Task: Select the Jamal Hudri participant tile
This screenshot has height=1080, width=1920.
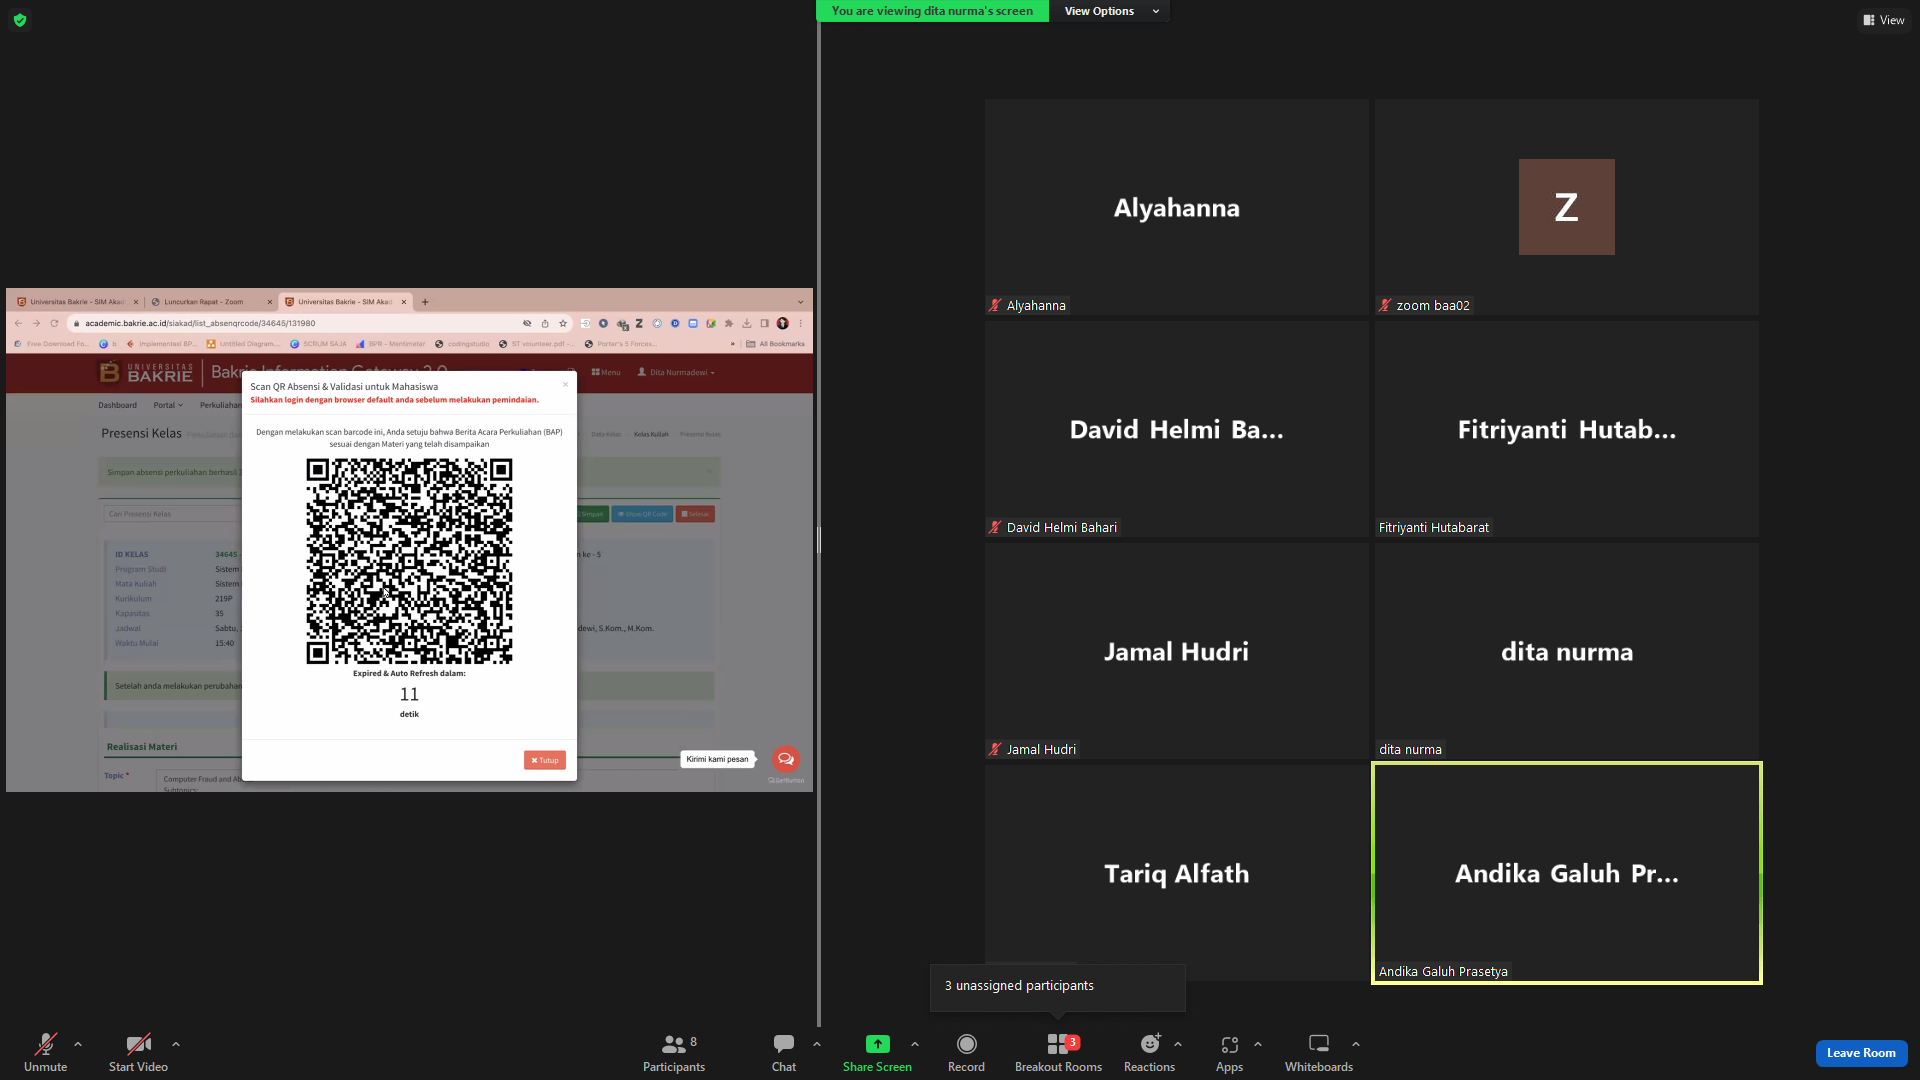Action: (x=1176, y=651)
